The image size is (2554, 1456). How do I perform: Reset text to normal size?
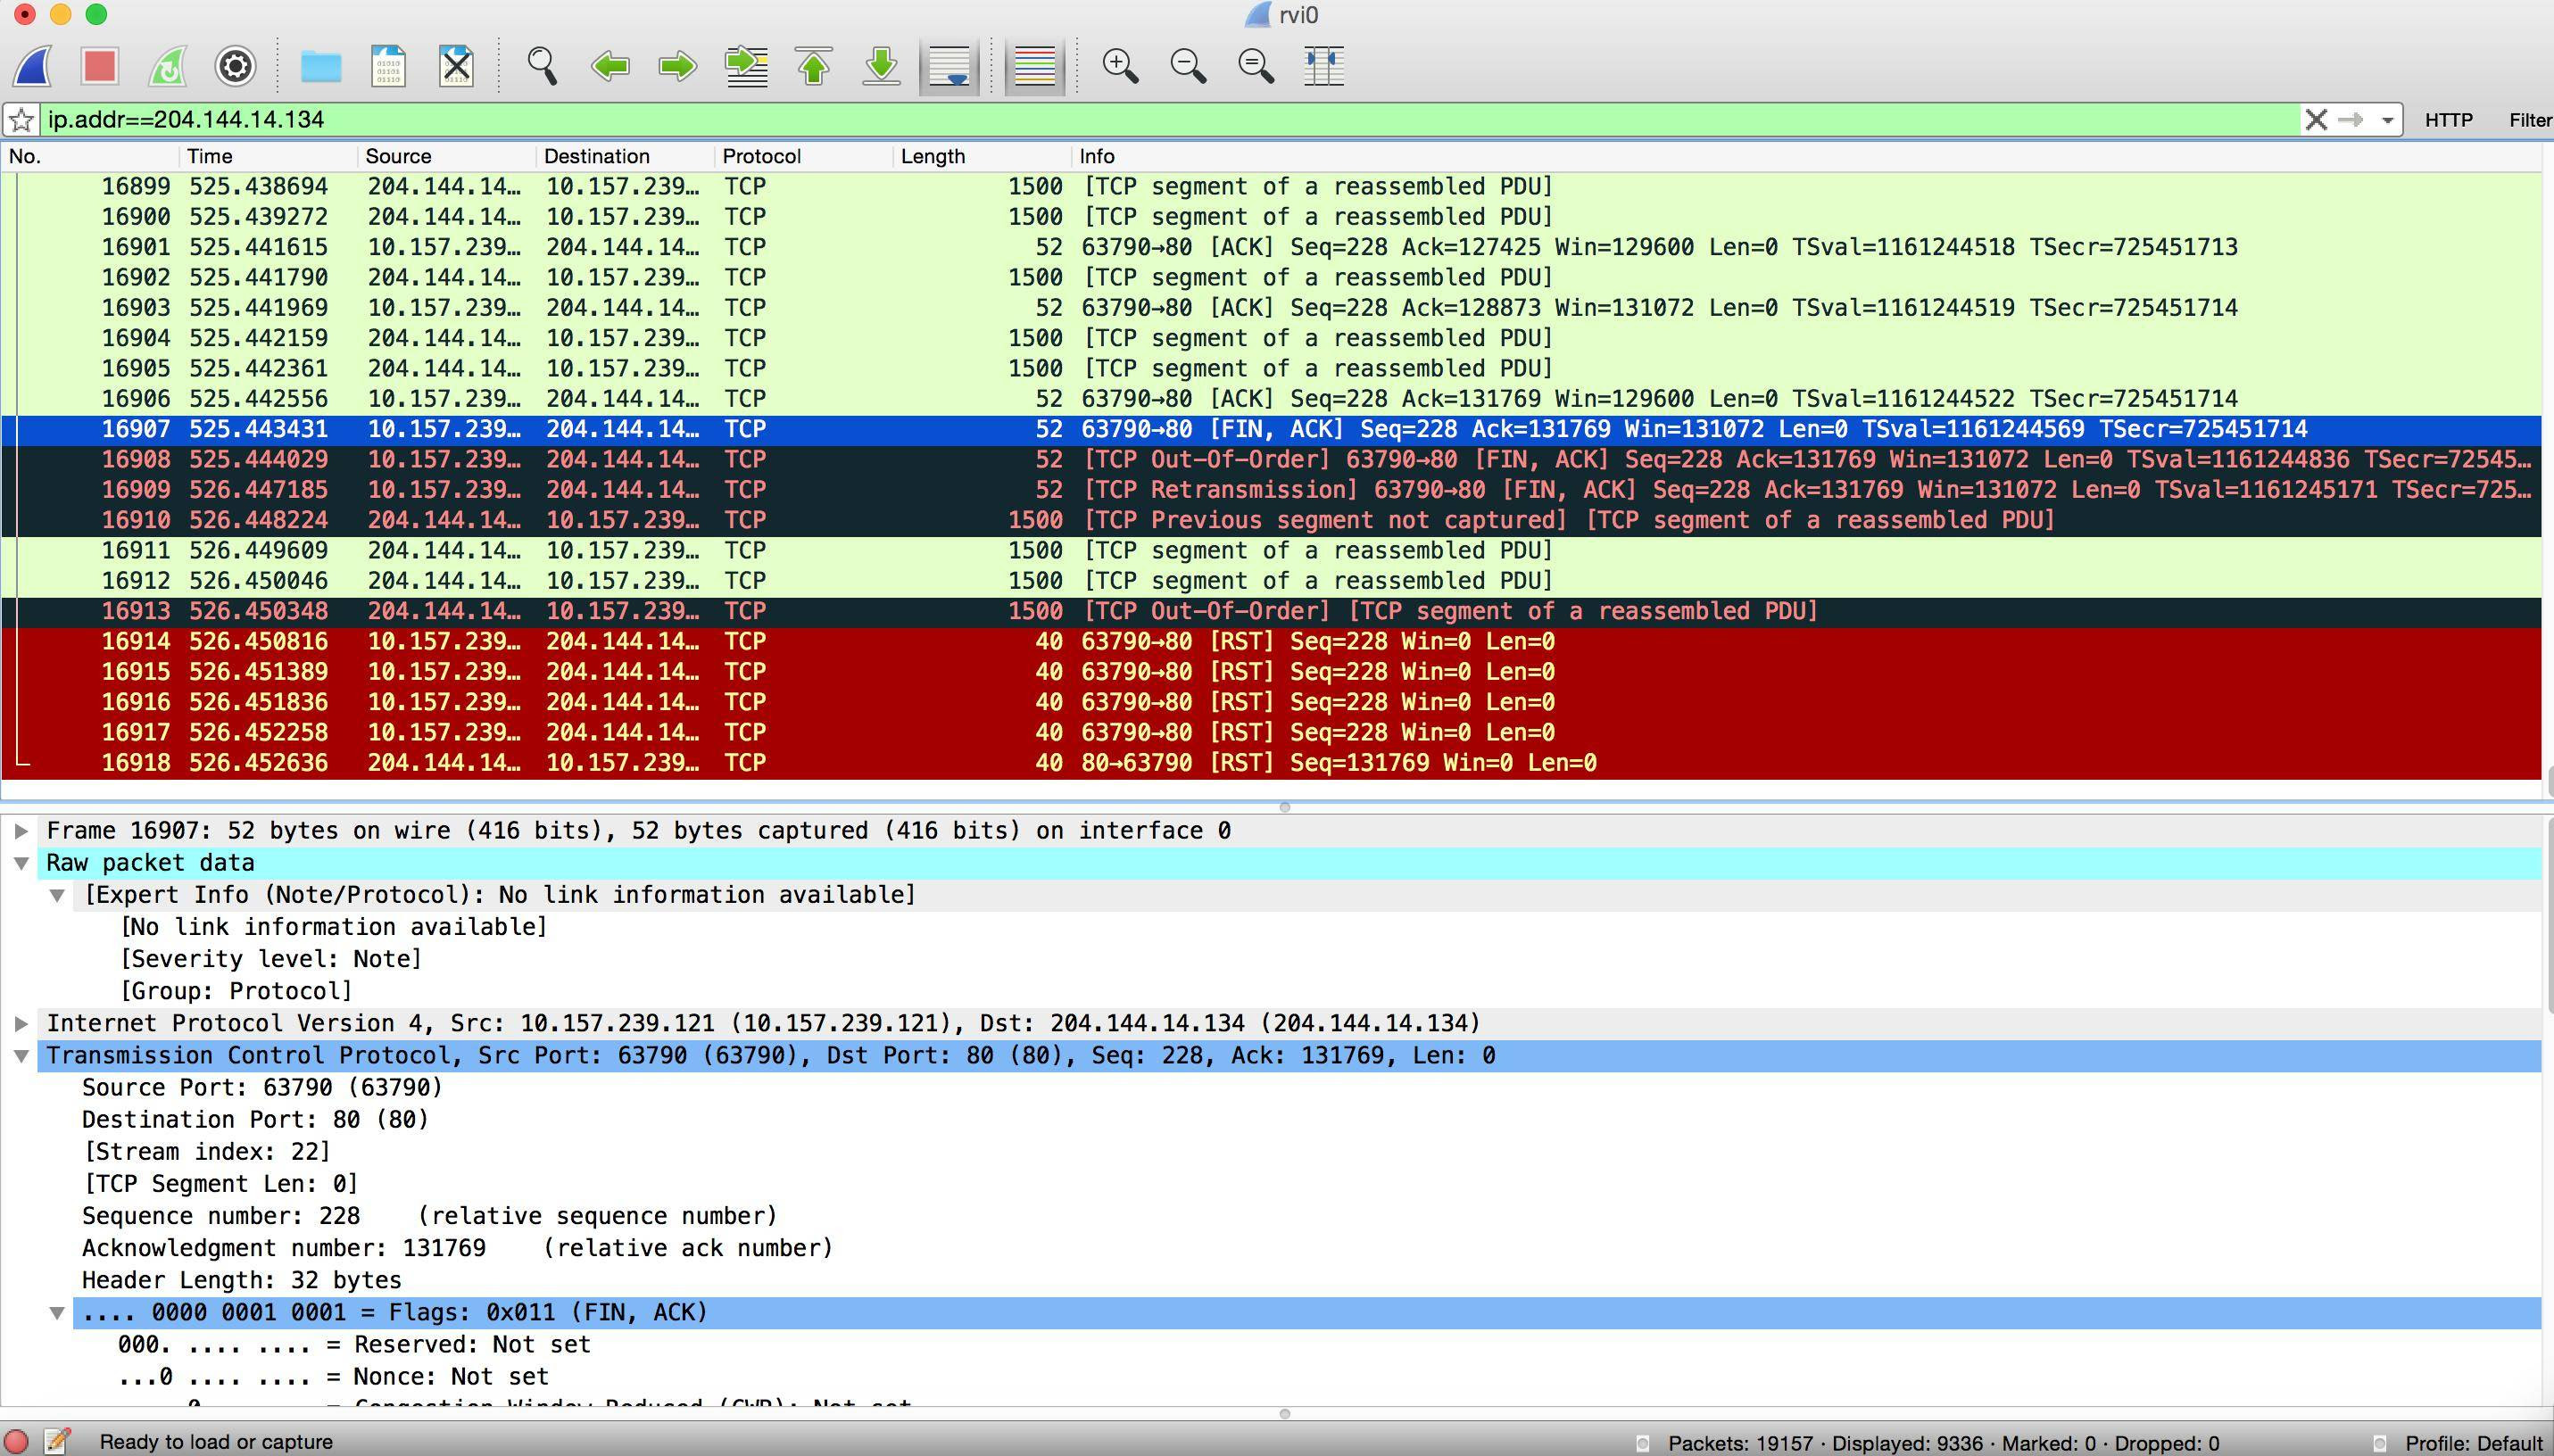[1256, 67]
